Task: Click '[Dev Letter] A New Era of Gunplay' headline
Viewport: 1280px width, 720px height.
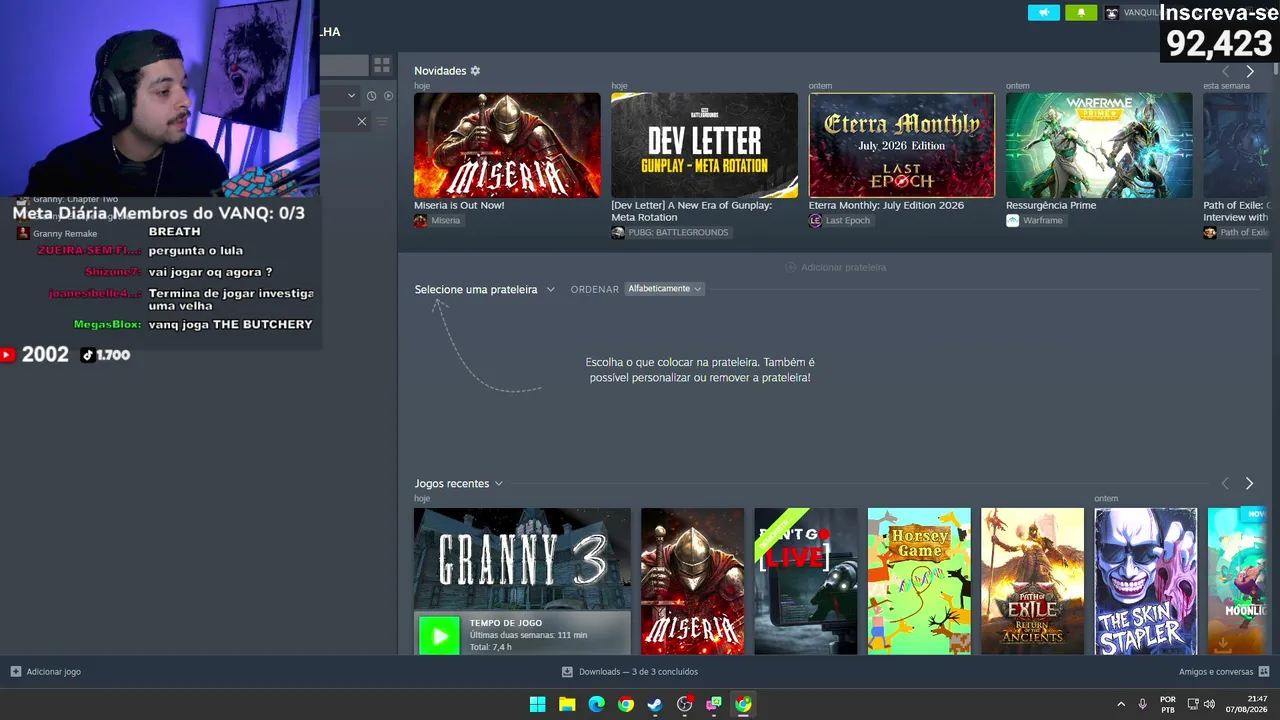Action: tap(691, 211)
